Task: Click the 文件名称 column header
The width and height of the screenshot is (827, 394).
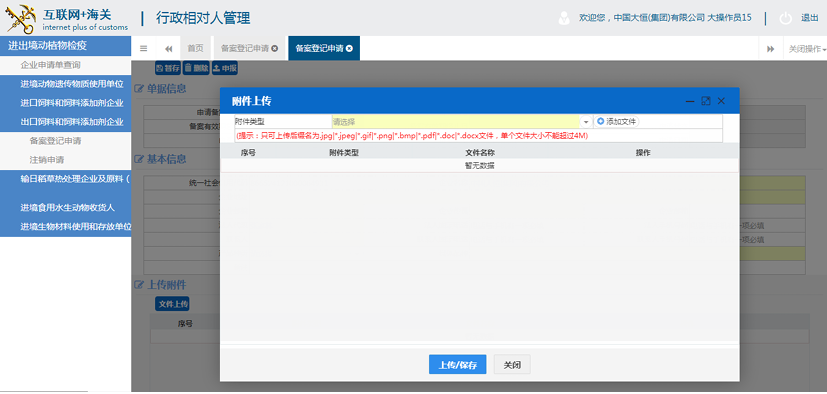Action: 480,152
